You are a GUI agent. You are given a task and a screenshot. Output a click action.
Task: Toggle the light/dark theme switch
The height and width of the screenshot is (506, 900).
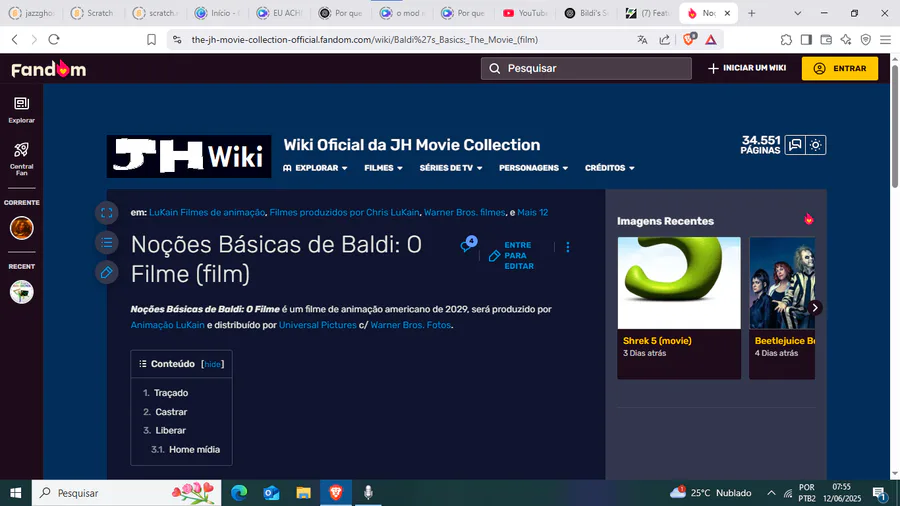click(x=816, y=145)
